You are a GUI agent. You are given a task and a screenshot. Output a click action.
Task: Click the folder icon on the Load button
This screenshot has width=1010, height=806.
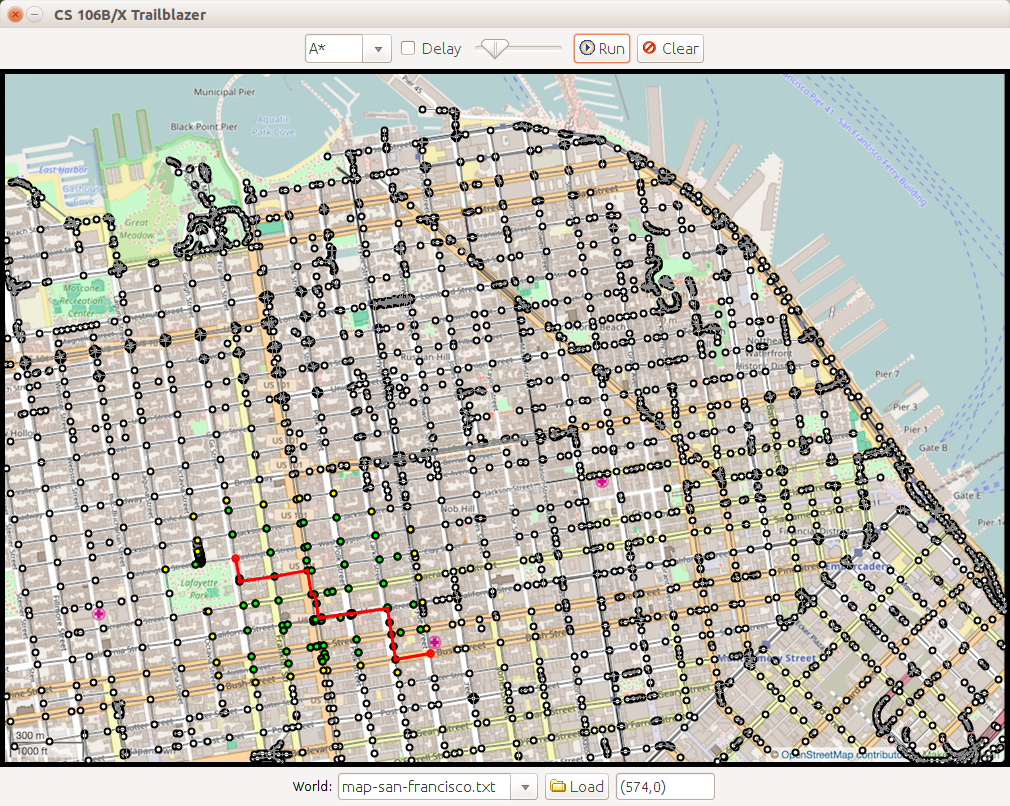(558, 787)
